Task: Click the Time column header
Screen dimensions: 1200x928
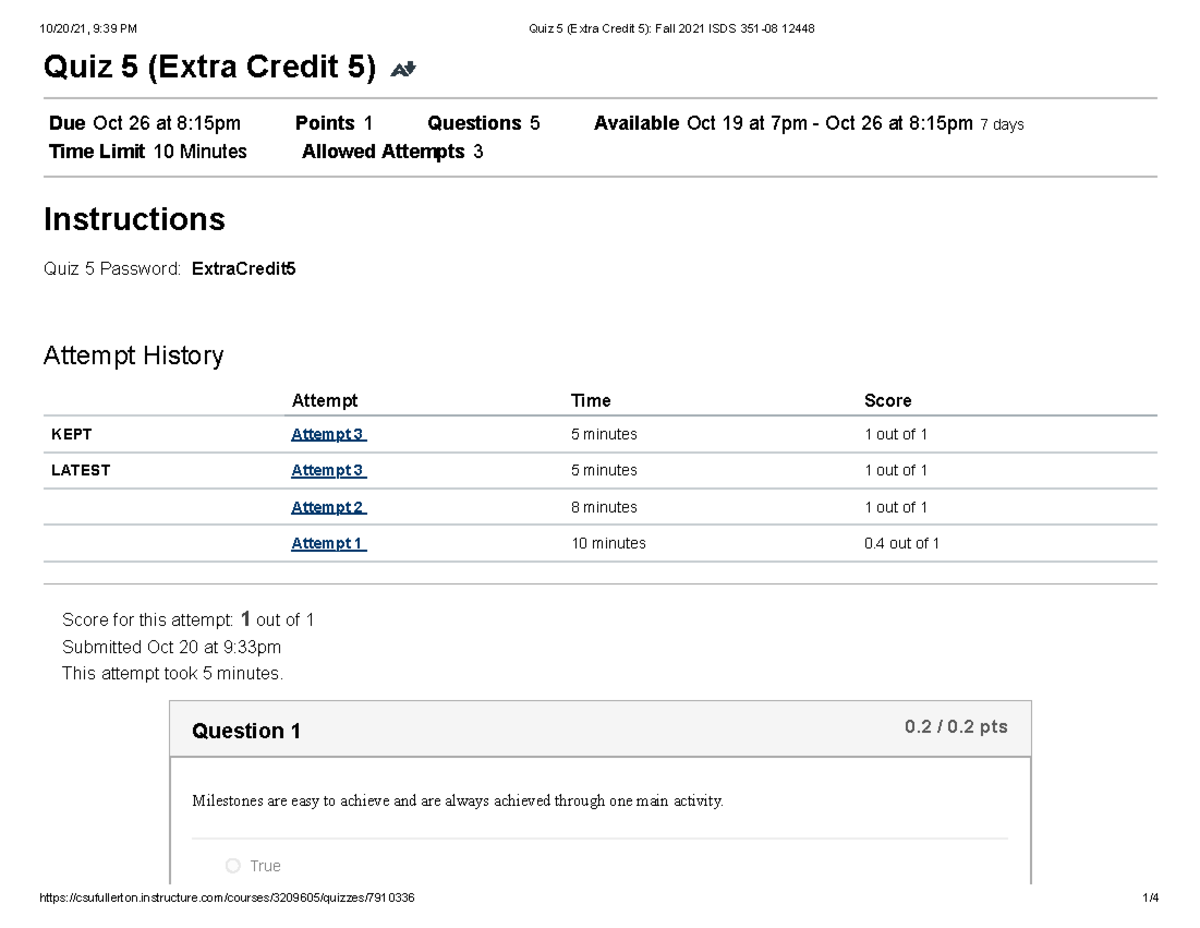Action: 590,400
